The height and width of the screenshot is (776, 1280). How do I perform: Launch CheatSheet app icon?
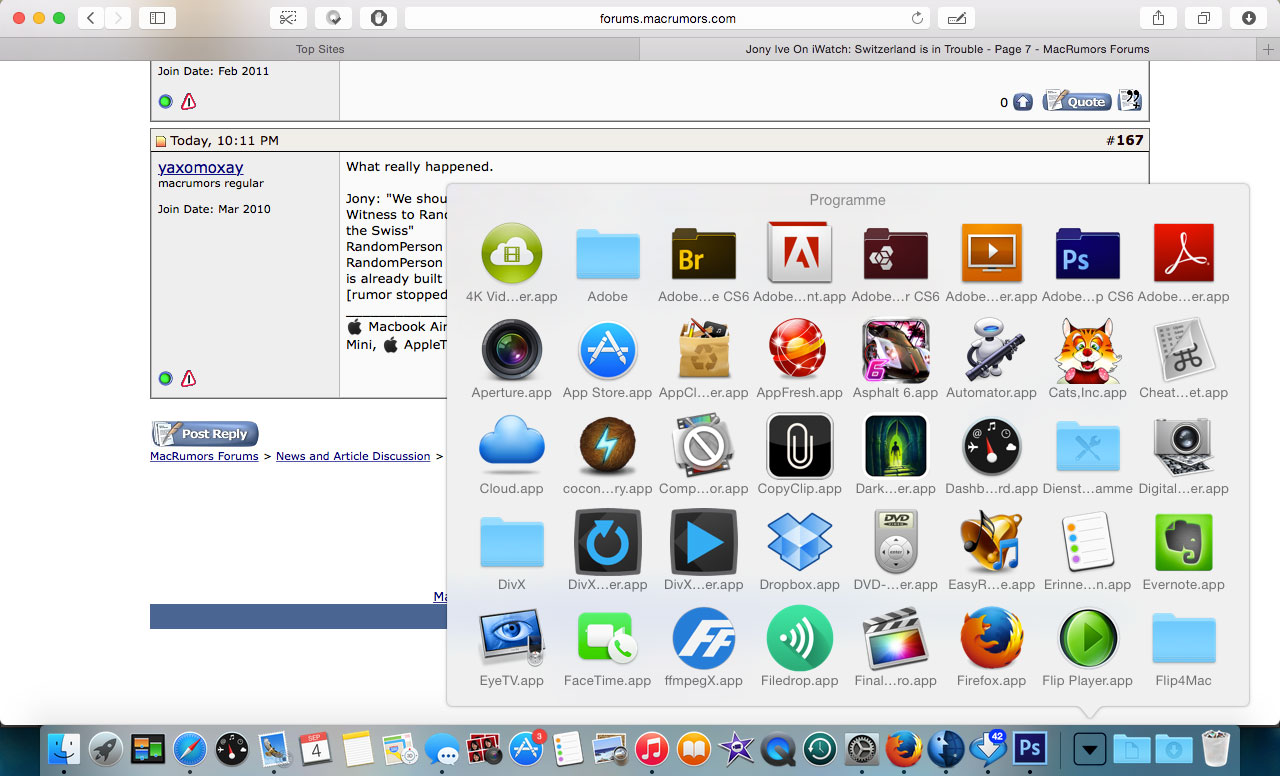(x=1184, y=349)
